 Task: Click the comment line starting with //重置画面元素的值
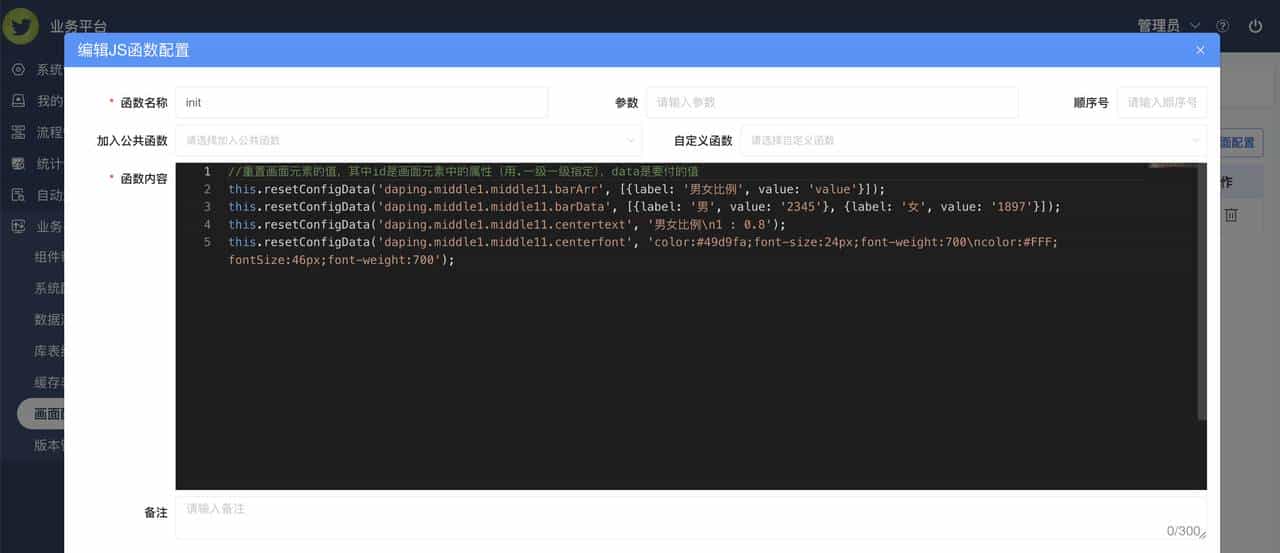463,172
